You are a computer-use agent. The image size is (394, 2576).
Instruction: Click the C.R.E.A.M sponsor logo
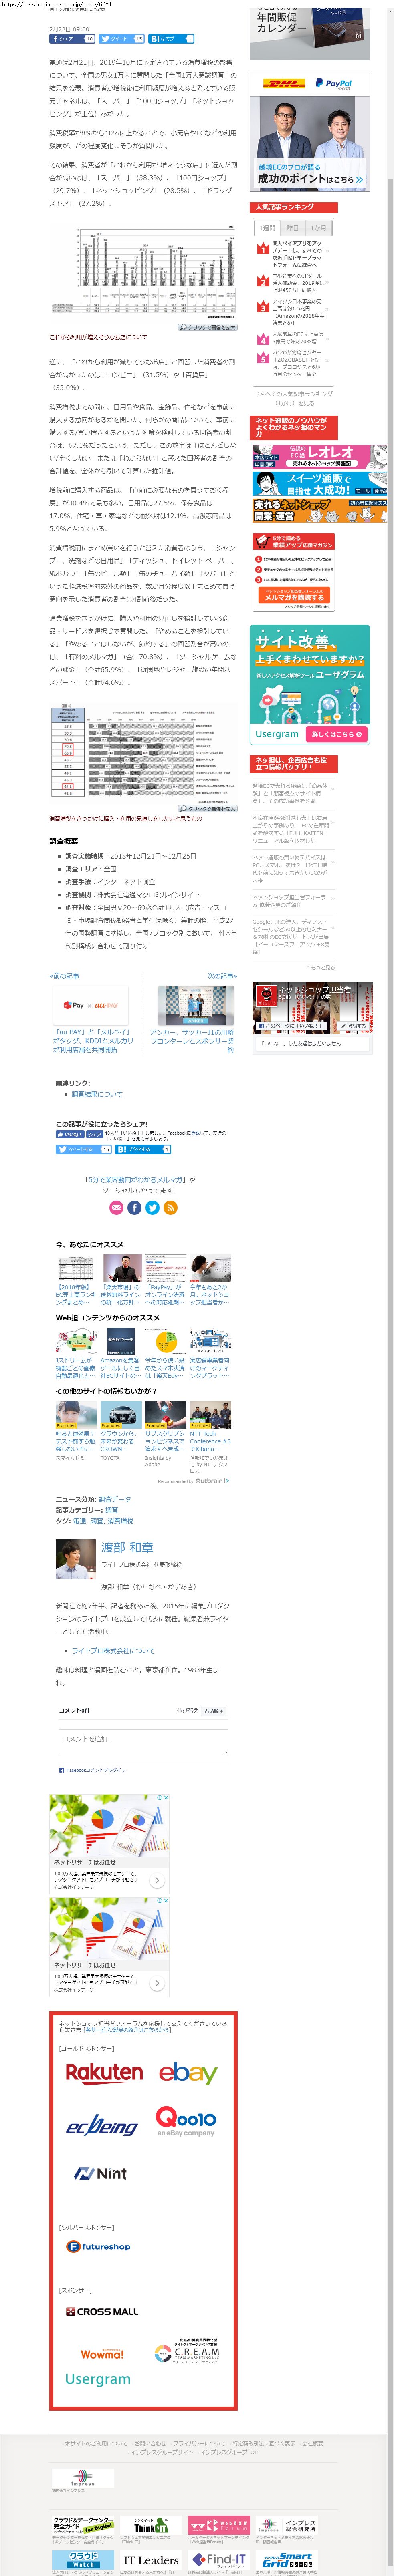[x=187, y=2351]
